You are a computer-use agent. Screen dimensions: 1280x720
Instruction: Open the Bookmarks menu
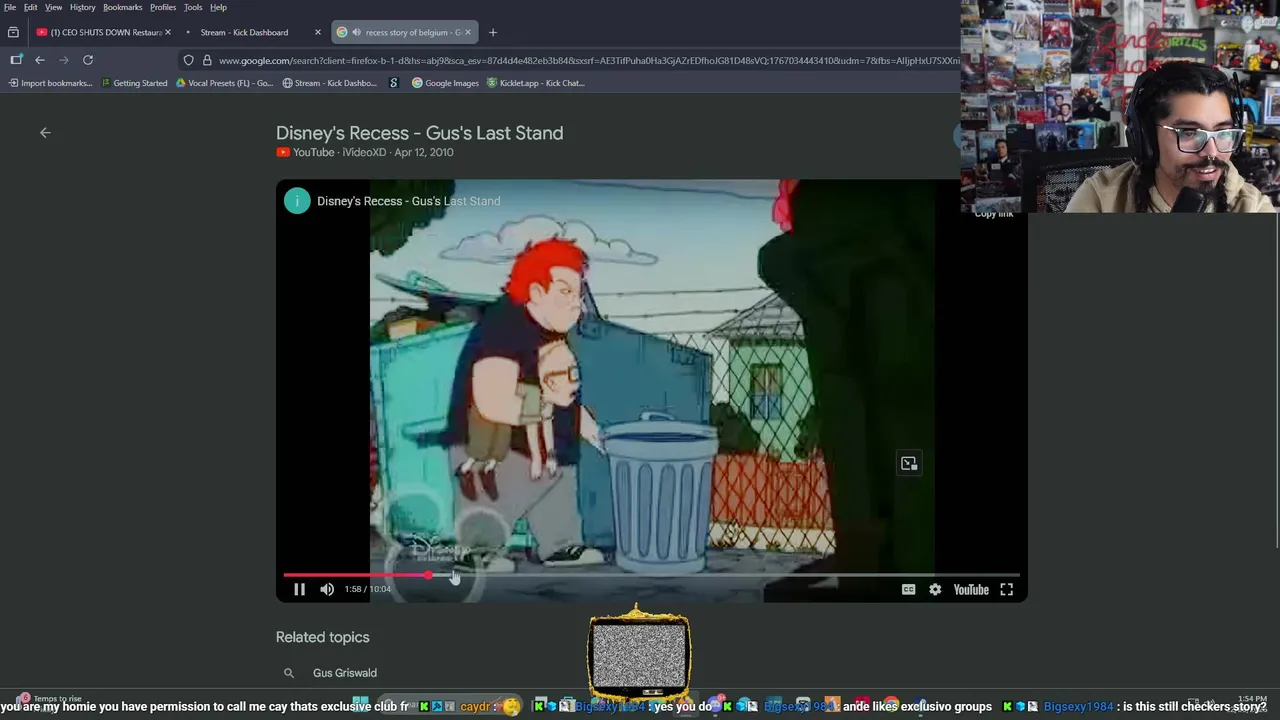click(123, 7)
